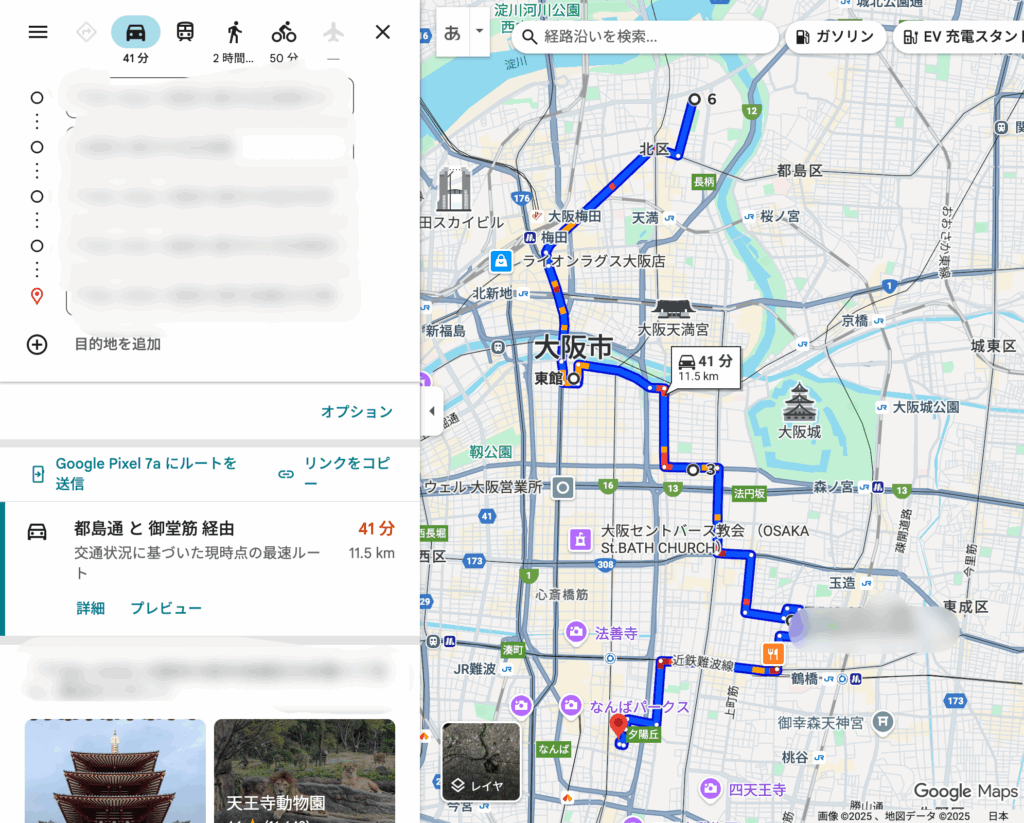Image resolution: width=1024 pixels, height=823 pixels.
Task: Select bicycle travel mode icon
Action: coord(284,32)
